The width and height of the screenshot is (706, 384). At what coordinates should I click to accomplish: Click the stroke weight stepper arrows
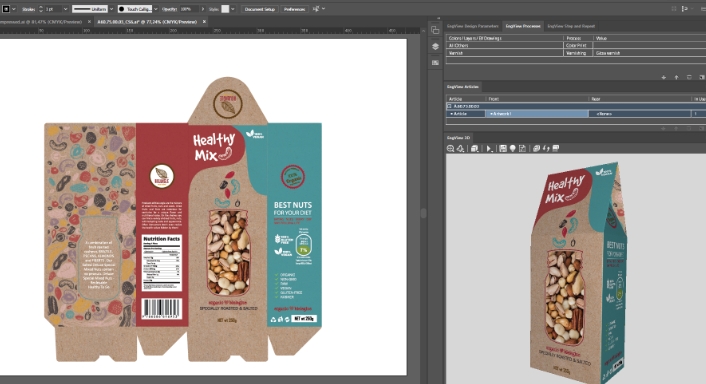pyautogui.click(x=41, y=9)
